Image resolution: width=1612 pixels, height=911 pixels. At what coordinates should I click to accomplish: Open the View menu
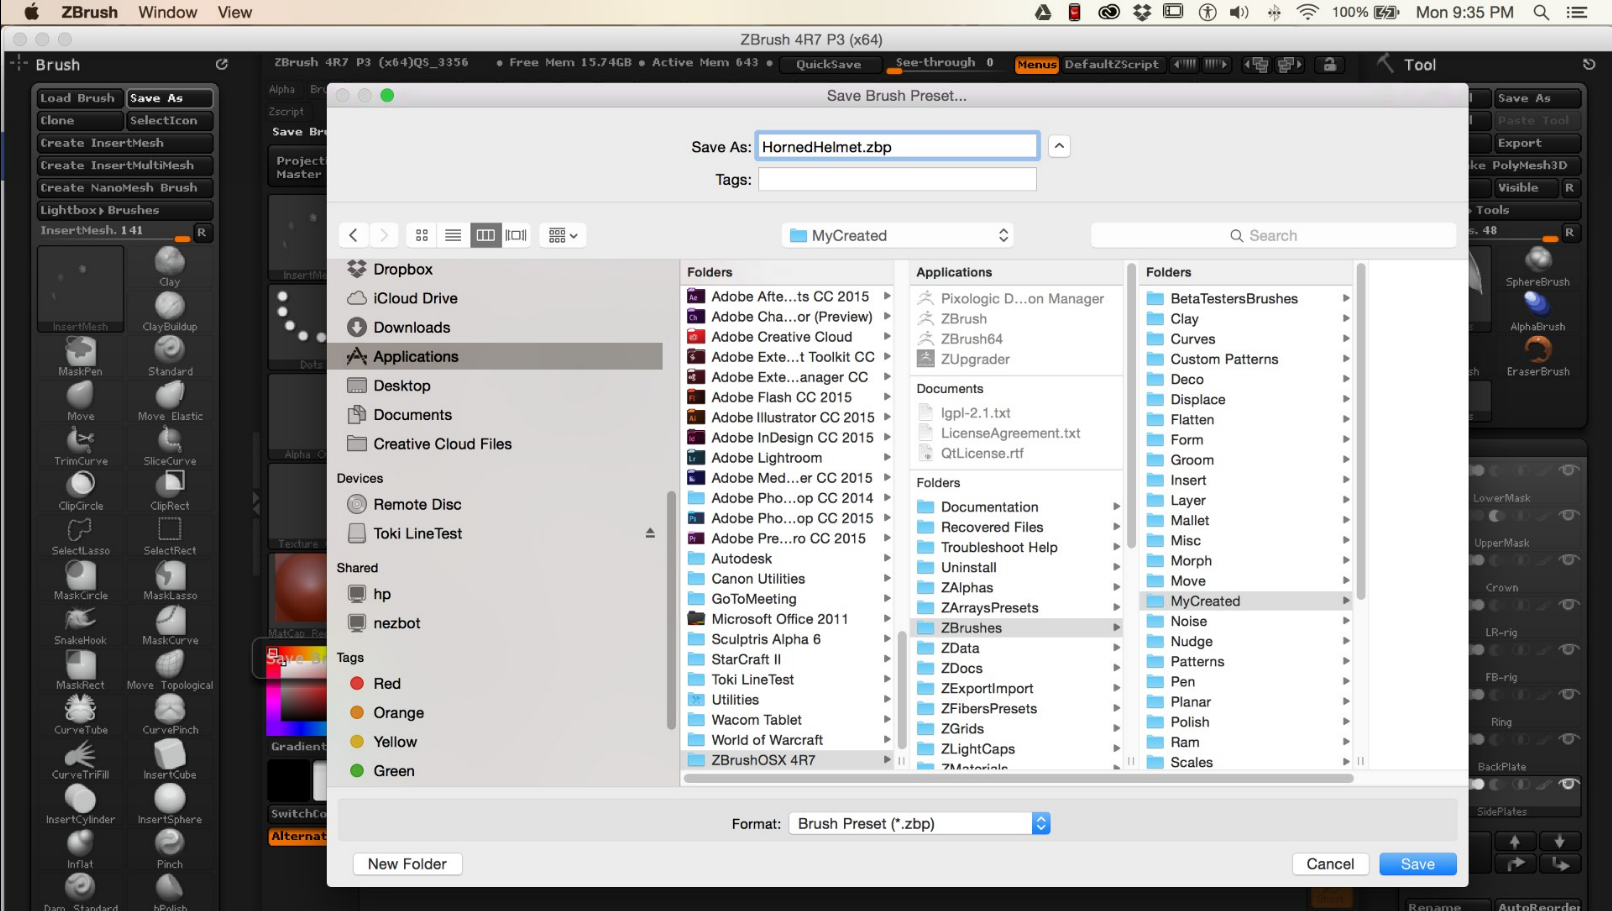click(235, 12)
